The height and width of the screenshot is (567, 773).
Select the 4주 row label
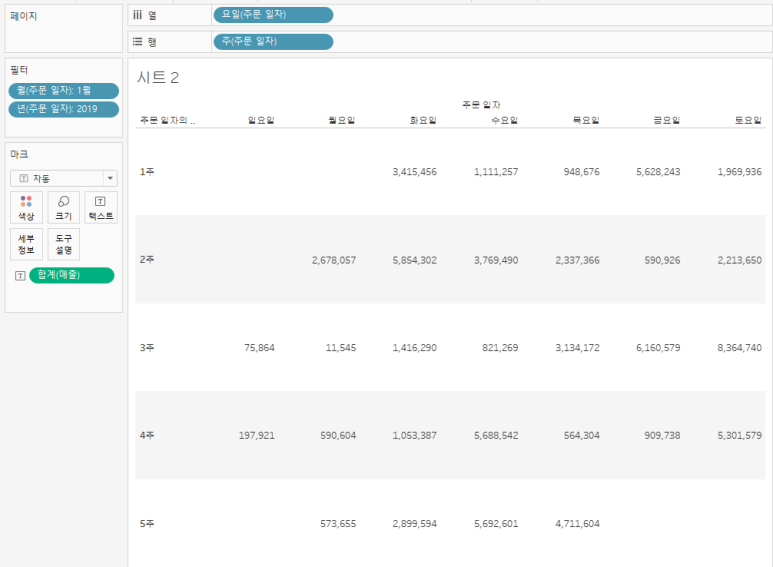point(147,435)
